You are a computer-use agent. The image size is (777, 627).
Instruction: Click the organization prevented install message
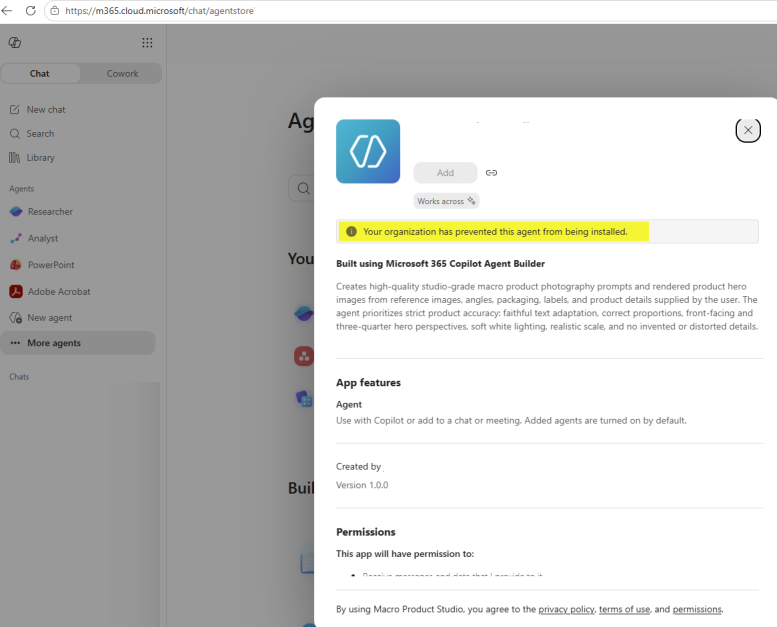pyautogui.click(x=495, y=231)
